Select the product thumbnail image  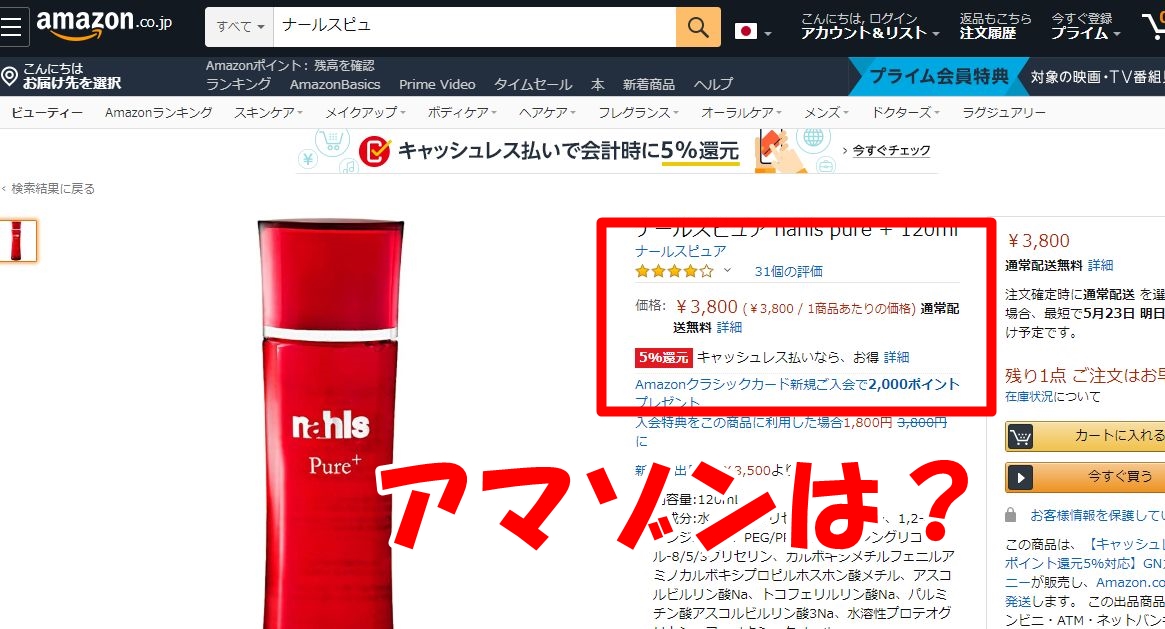pos(16,241)
